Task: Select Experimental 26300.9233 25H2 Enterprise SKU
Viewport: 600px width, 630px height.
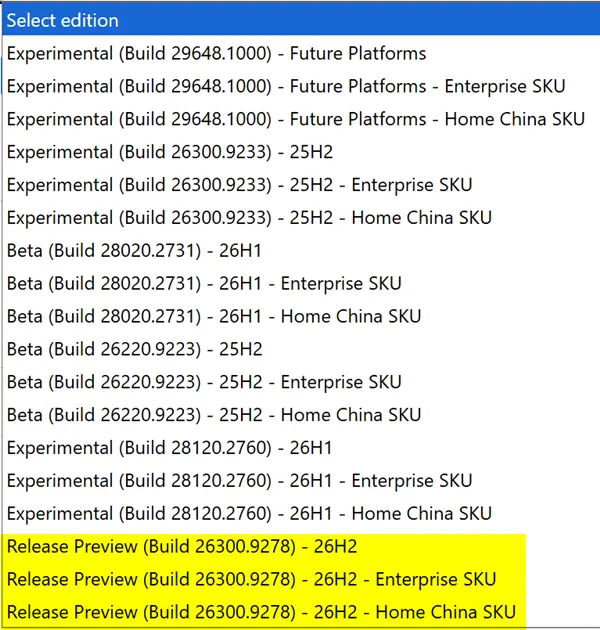Action: (x=301, y=185)
